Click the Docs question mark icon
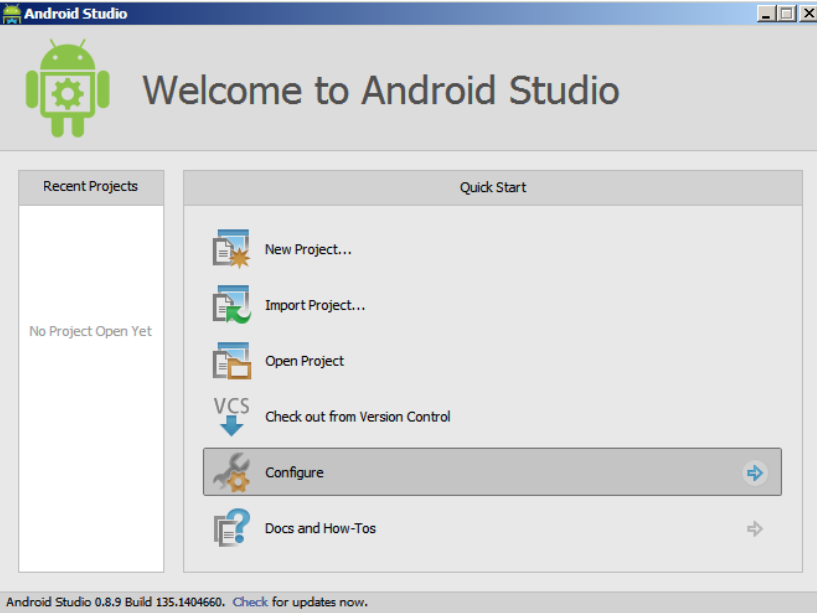This screenshot has width=817, height=613. click(231, 528)
